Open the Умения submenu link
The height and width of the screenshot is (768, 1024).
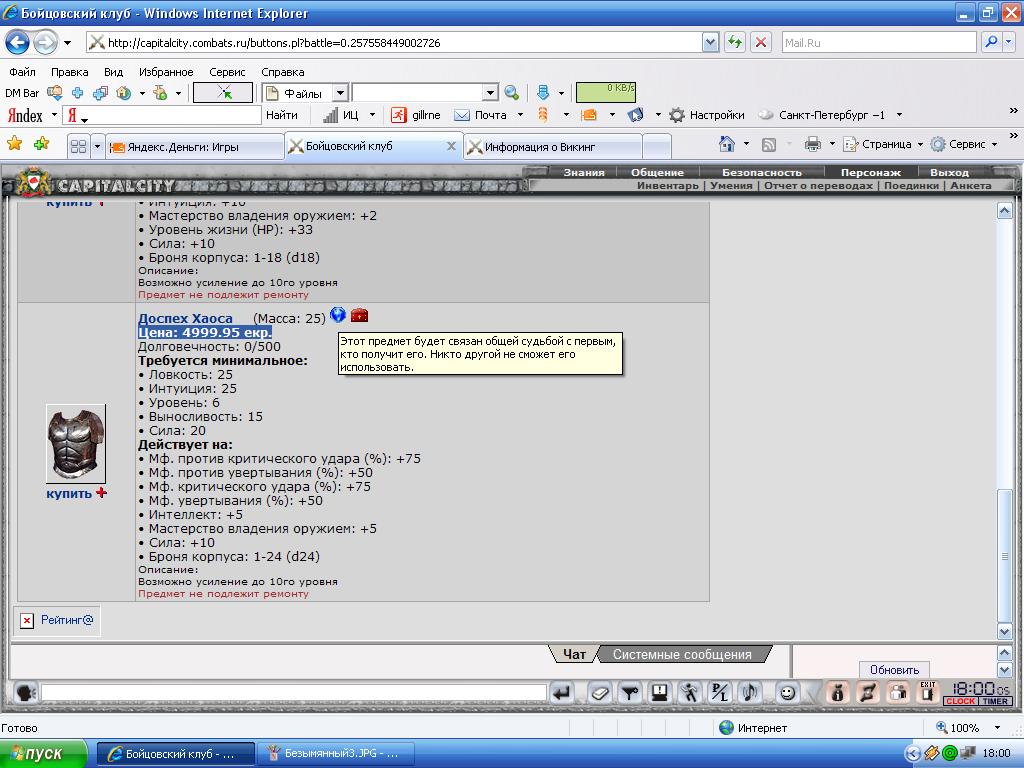point(731,185)
